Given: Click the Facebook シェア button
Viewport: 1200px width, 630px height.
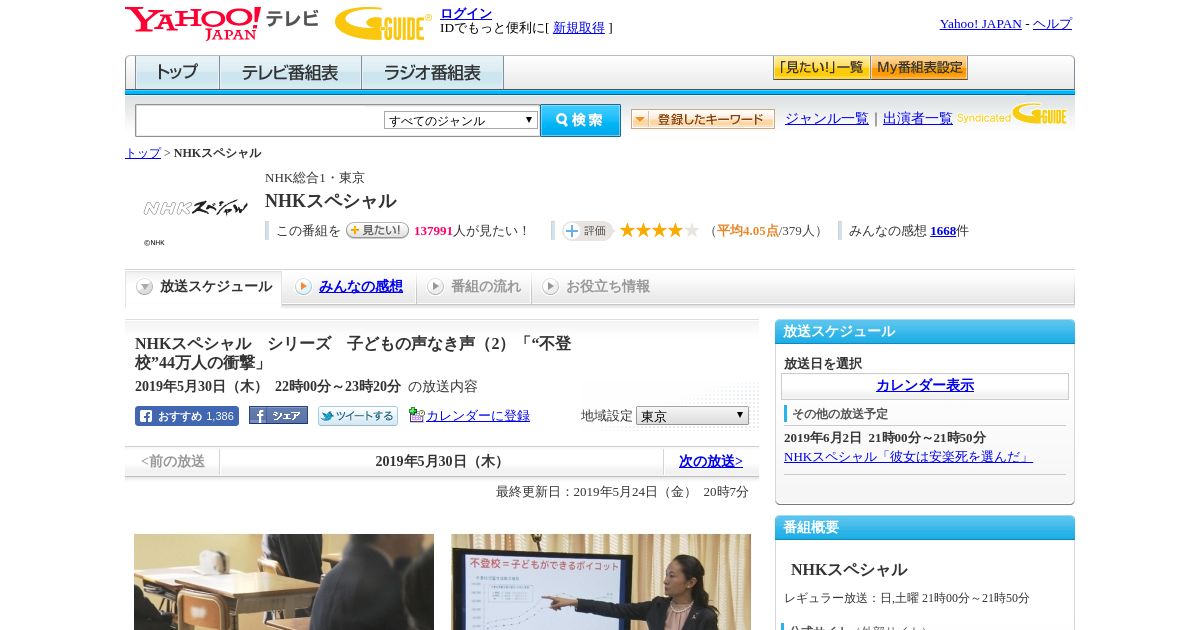Looking at the screenshot, I should tap(278, 415).
